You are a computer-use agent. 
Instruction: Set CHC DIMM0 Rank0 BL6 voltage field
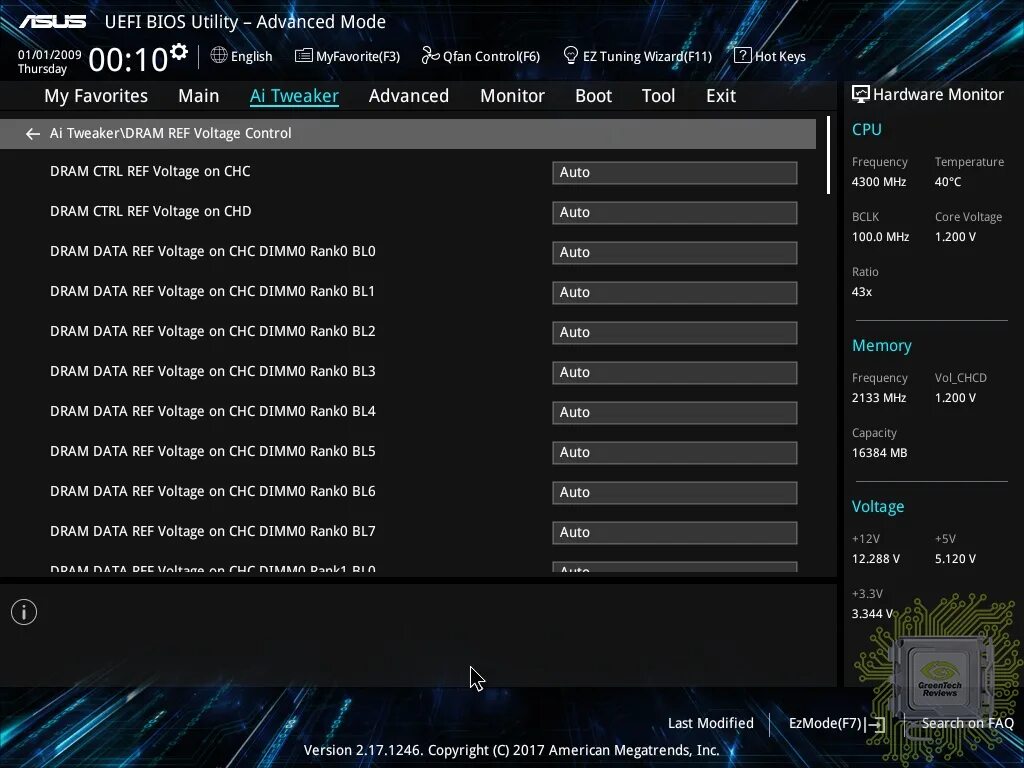675,492
